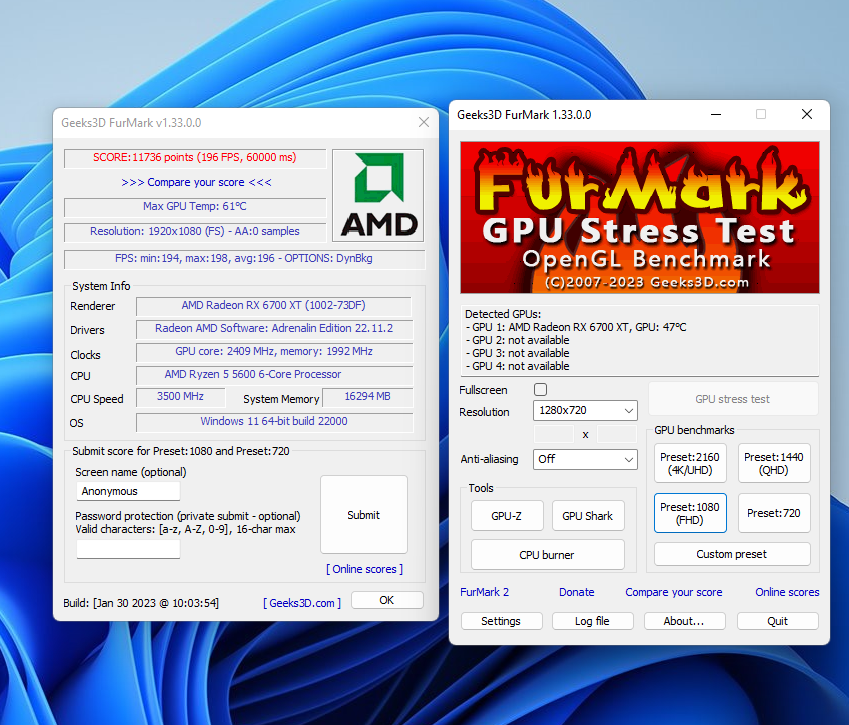This screenshot has height=725, width=849.
Task: Run the Preset:1440 (QHD) benchmark
Action: (x=774, y=463)
